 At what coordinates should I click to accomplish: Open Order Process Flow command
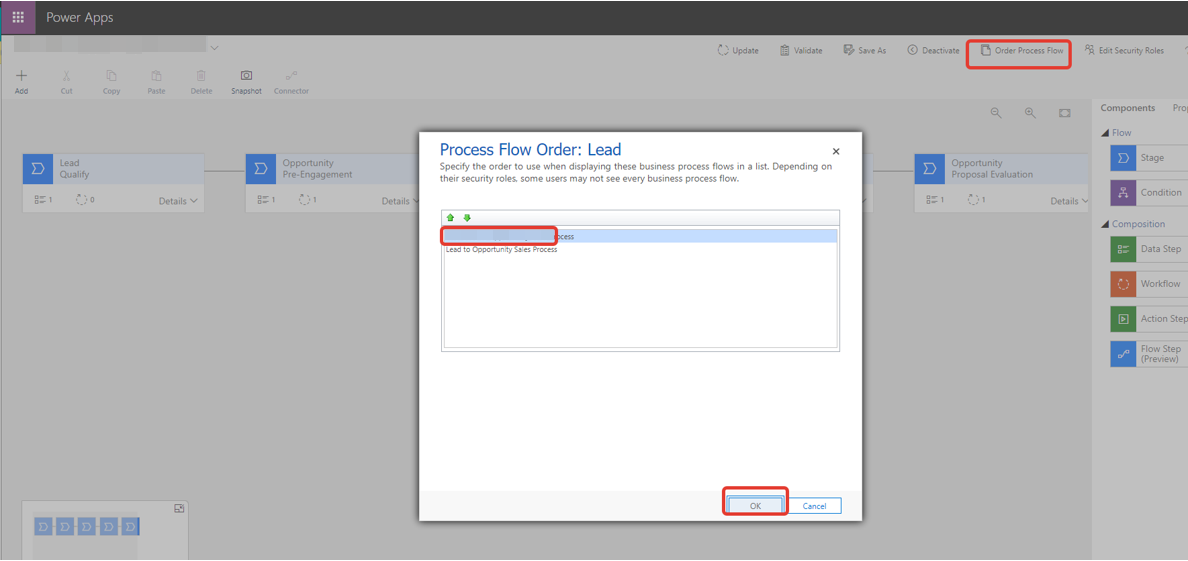1021,51
